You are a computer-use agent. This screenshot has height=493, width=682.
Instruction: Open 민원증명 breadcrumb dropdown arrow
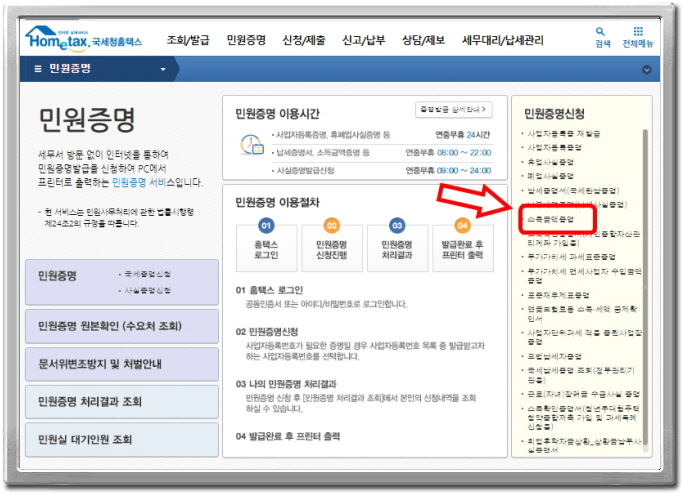(x=163, y=69)
